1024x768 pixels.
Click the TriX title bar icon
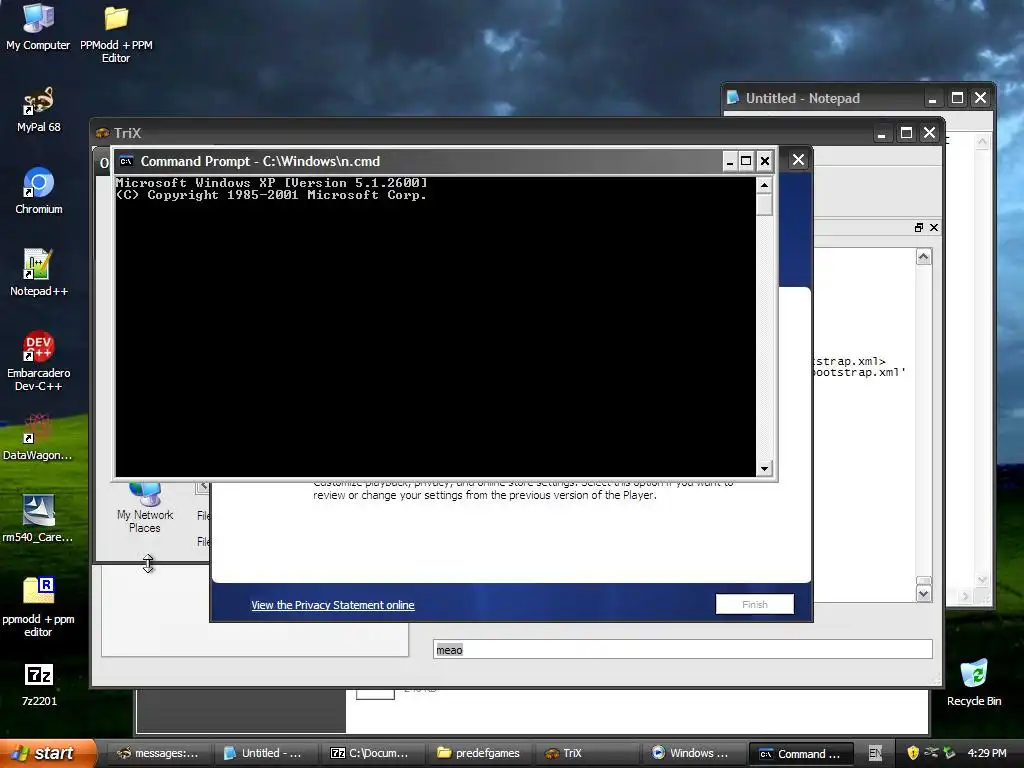[103, 133]
